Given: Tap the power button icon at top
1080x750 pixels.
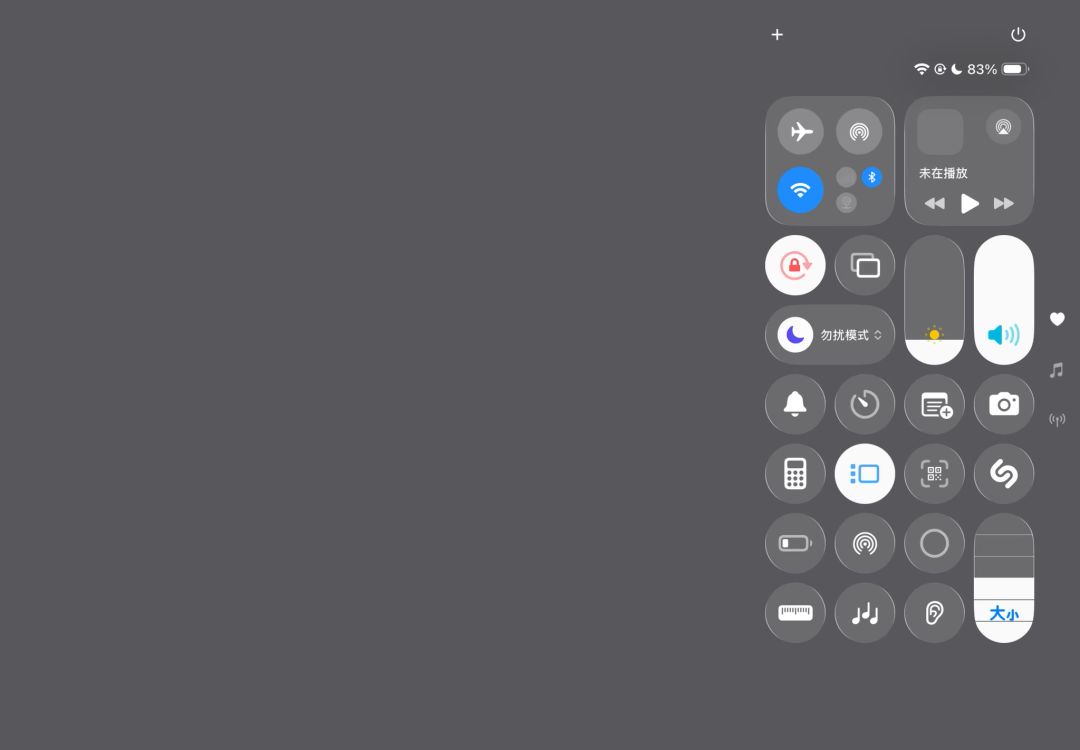Looking at the screenshot, I should tap(1018, 34).
